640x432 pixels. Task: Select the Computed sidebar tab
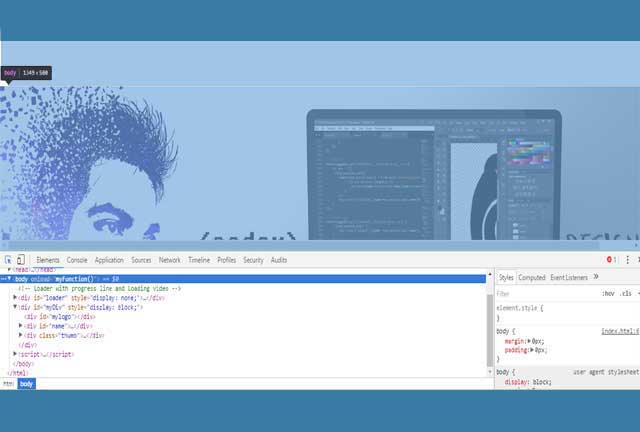click(x=532, y=278)
